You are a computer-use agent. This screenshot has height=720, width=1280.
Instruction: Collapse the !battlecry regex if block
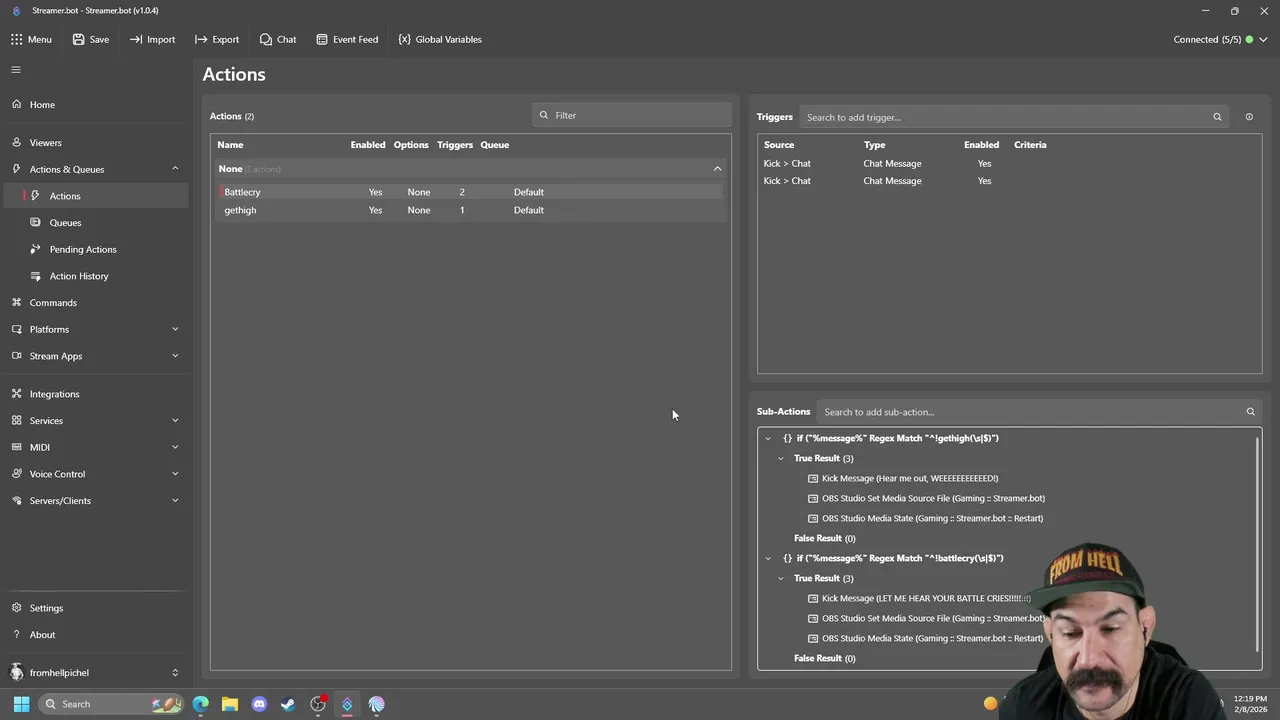click(x=768, y=558)
